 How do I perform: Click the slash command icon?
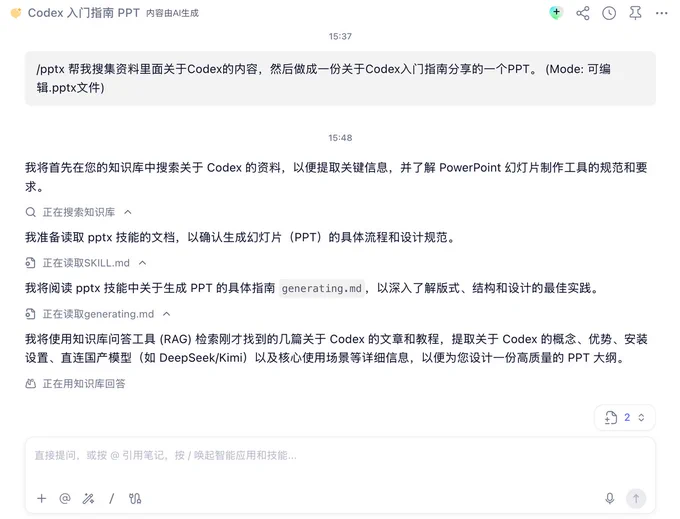(x=111, y=498)
